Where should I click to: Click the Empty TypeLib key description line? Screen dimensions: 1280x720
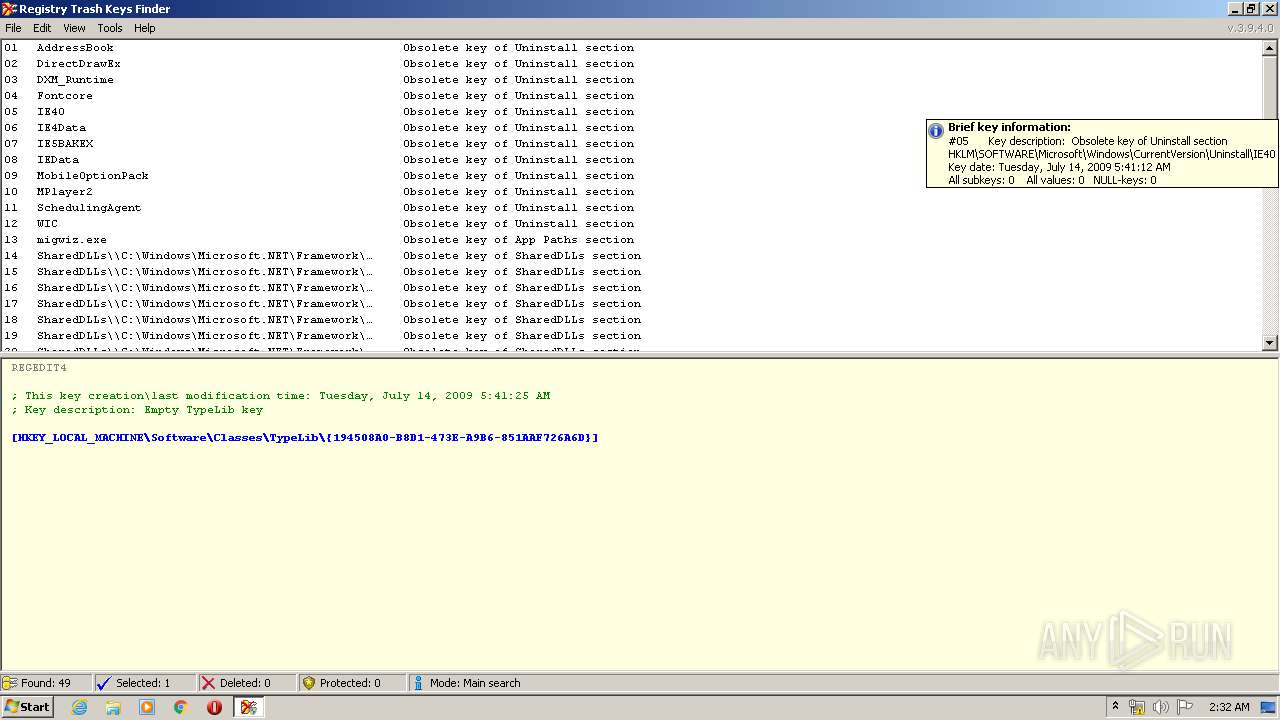137,410
